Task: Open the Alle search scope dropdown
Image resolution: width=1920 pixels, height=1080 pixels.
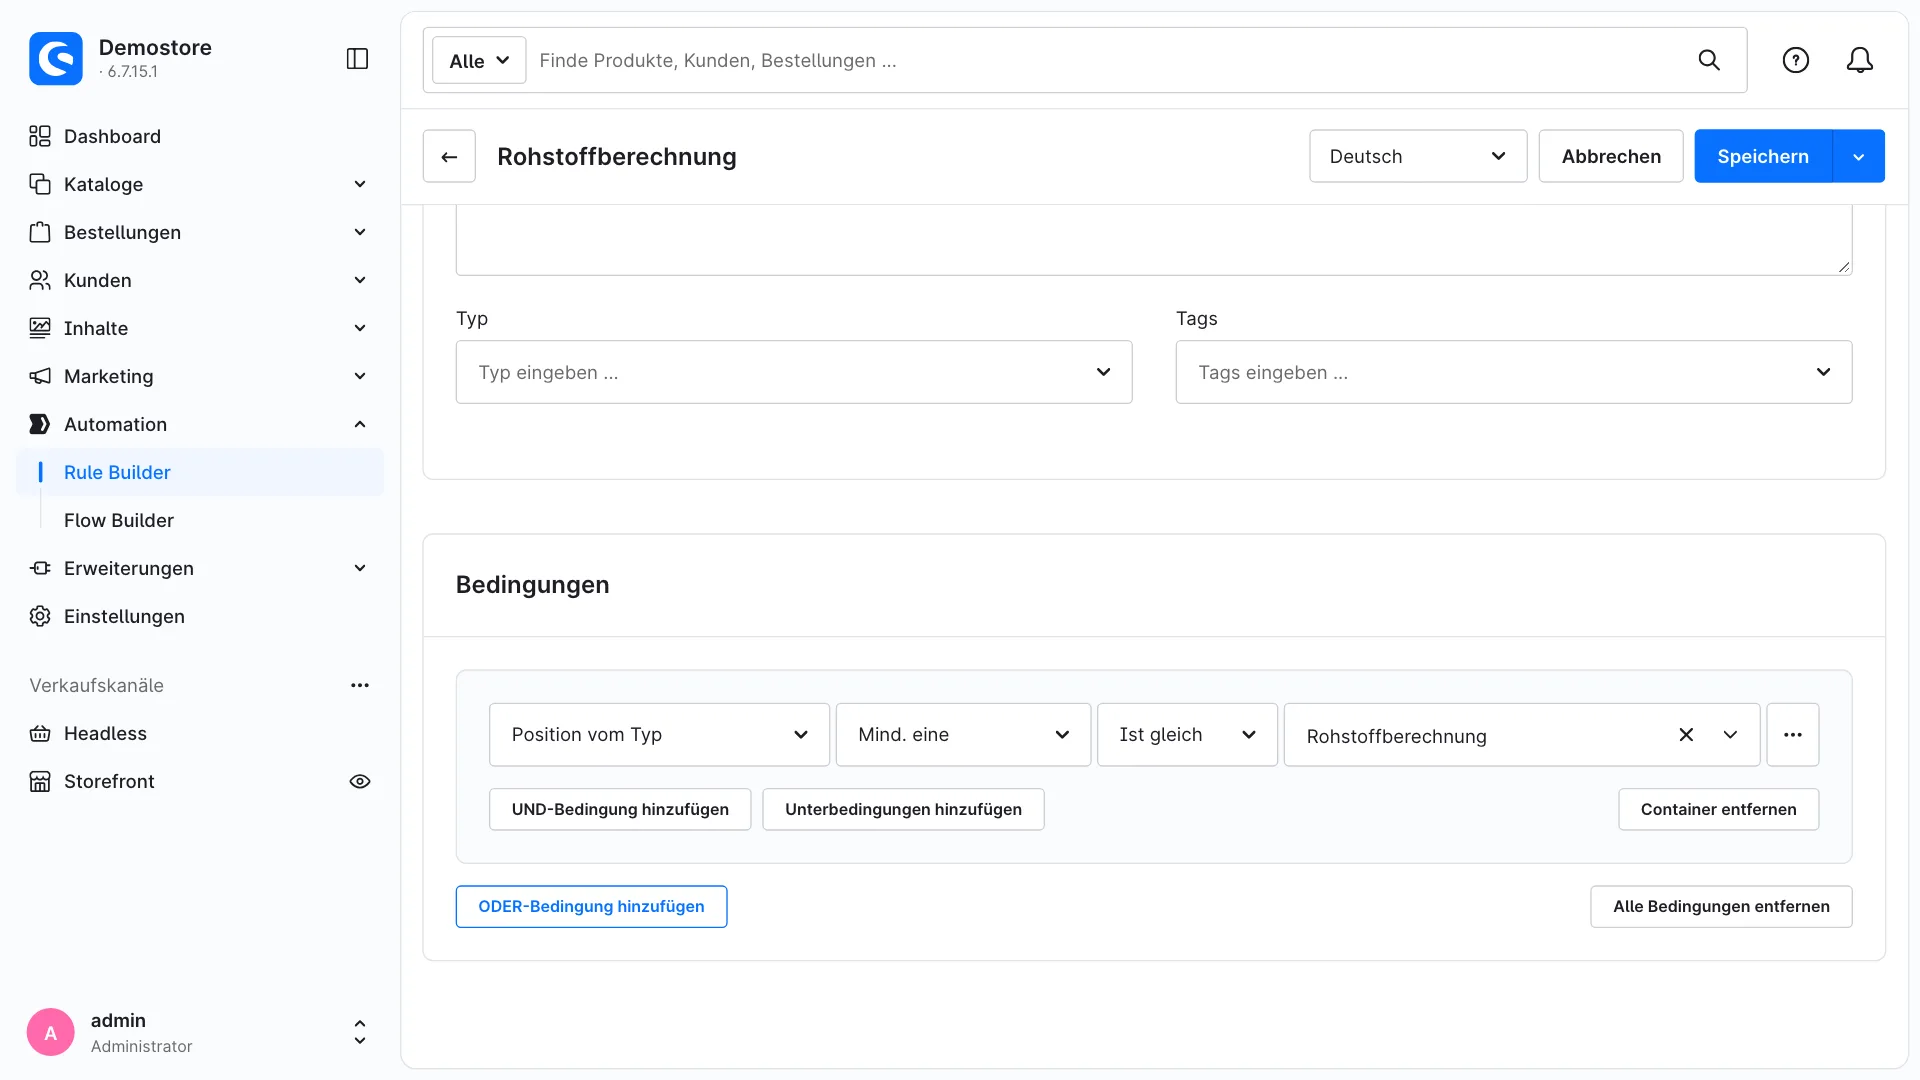Action: pos(479,60)
